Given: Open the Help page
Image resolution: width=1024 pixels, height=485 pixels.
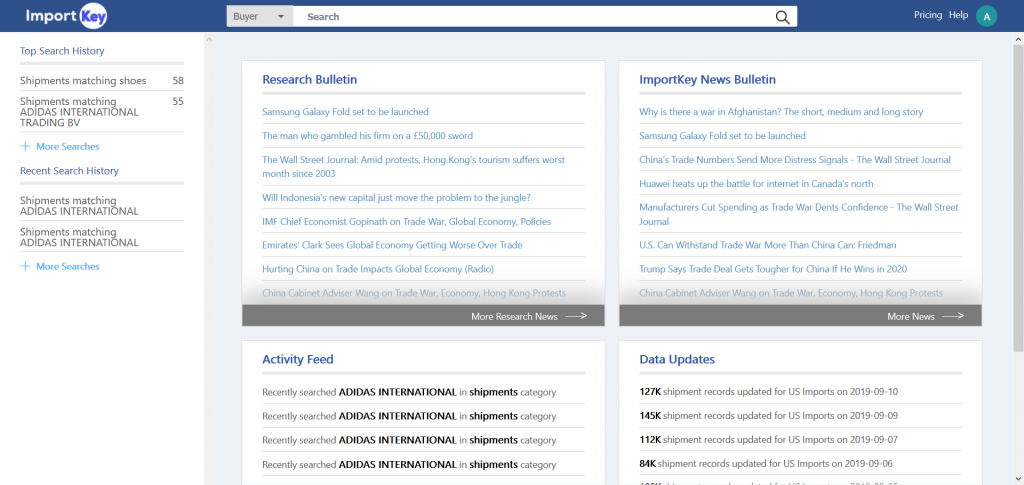Looking at the screenshot, I should [x=959, y=15].
